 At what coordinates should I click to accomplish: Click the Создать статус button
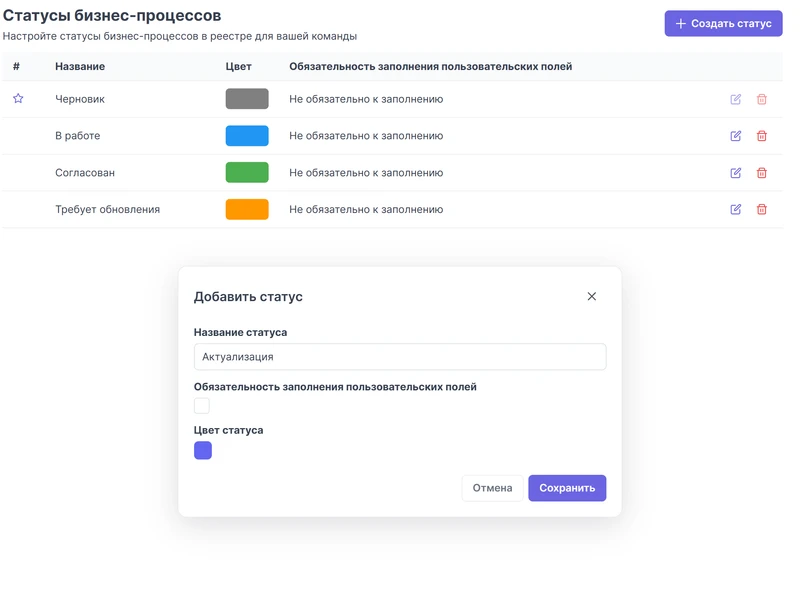coord(723,23)
